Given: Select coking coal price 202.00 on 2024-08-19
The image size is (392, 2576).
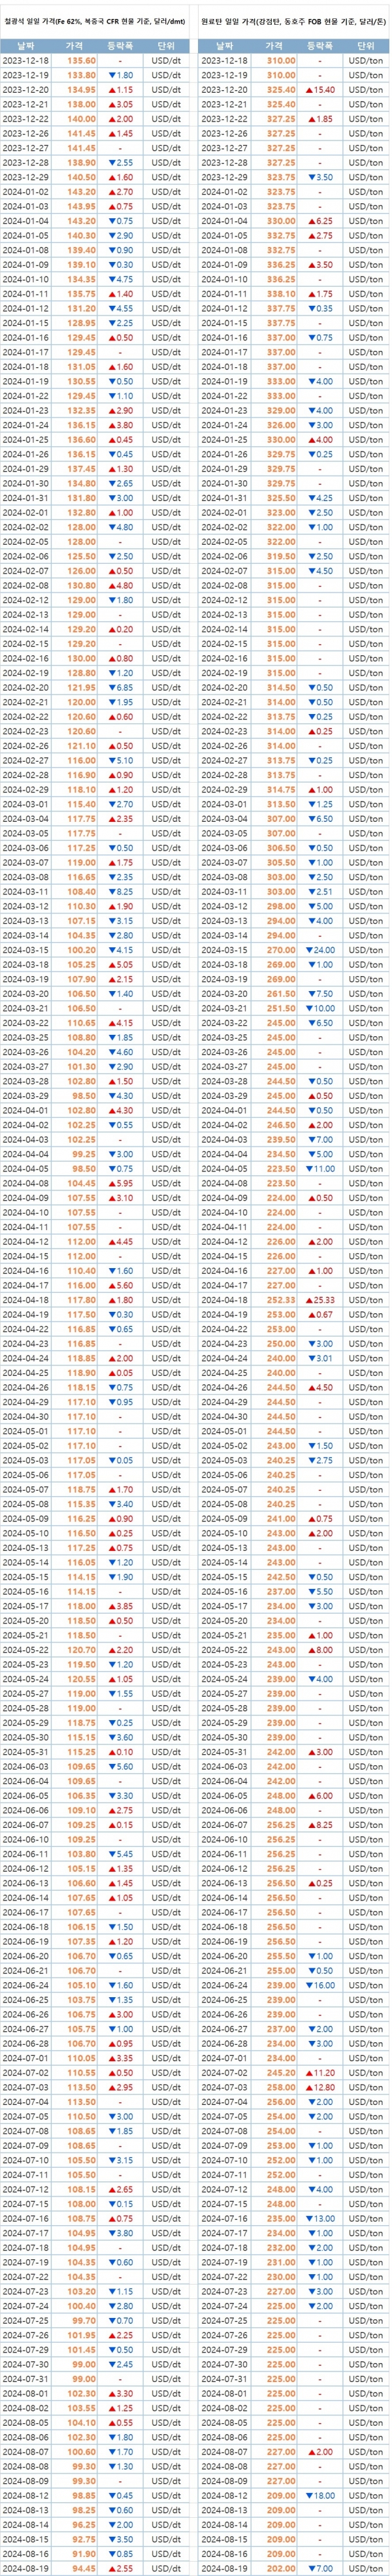Looking at the screenshot, I should click(x=281, y=2568).
